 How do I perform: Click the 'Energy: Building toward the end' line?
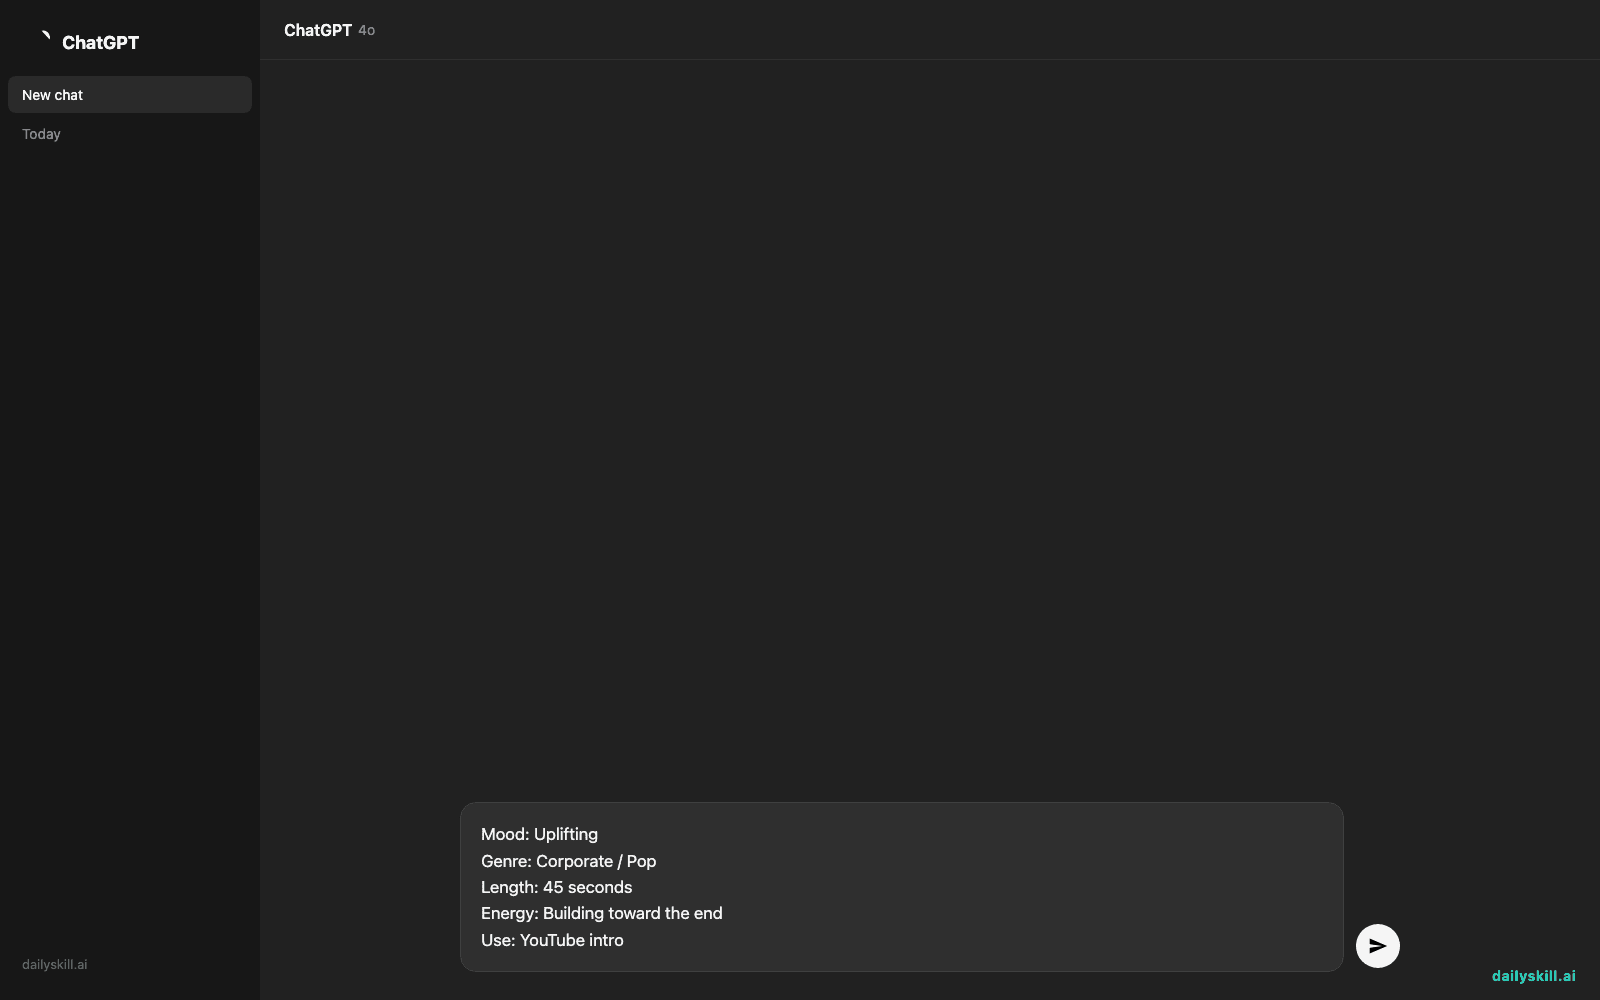click(x=601, y=913)
